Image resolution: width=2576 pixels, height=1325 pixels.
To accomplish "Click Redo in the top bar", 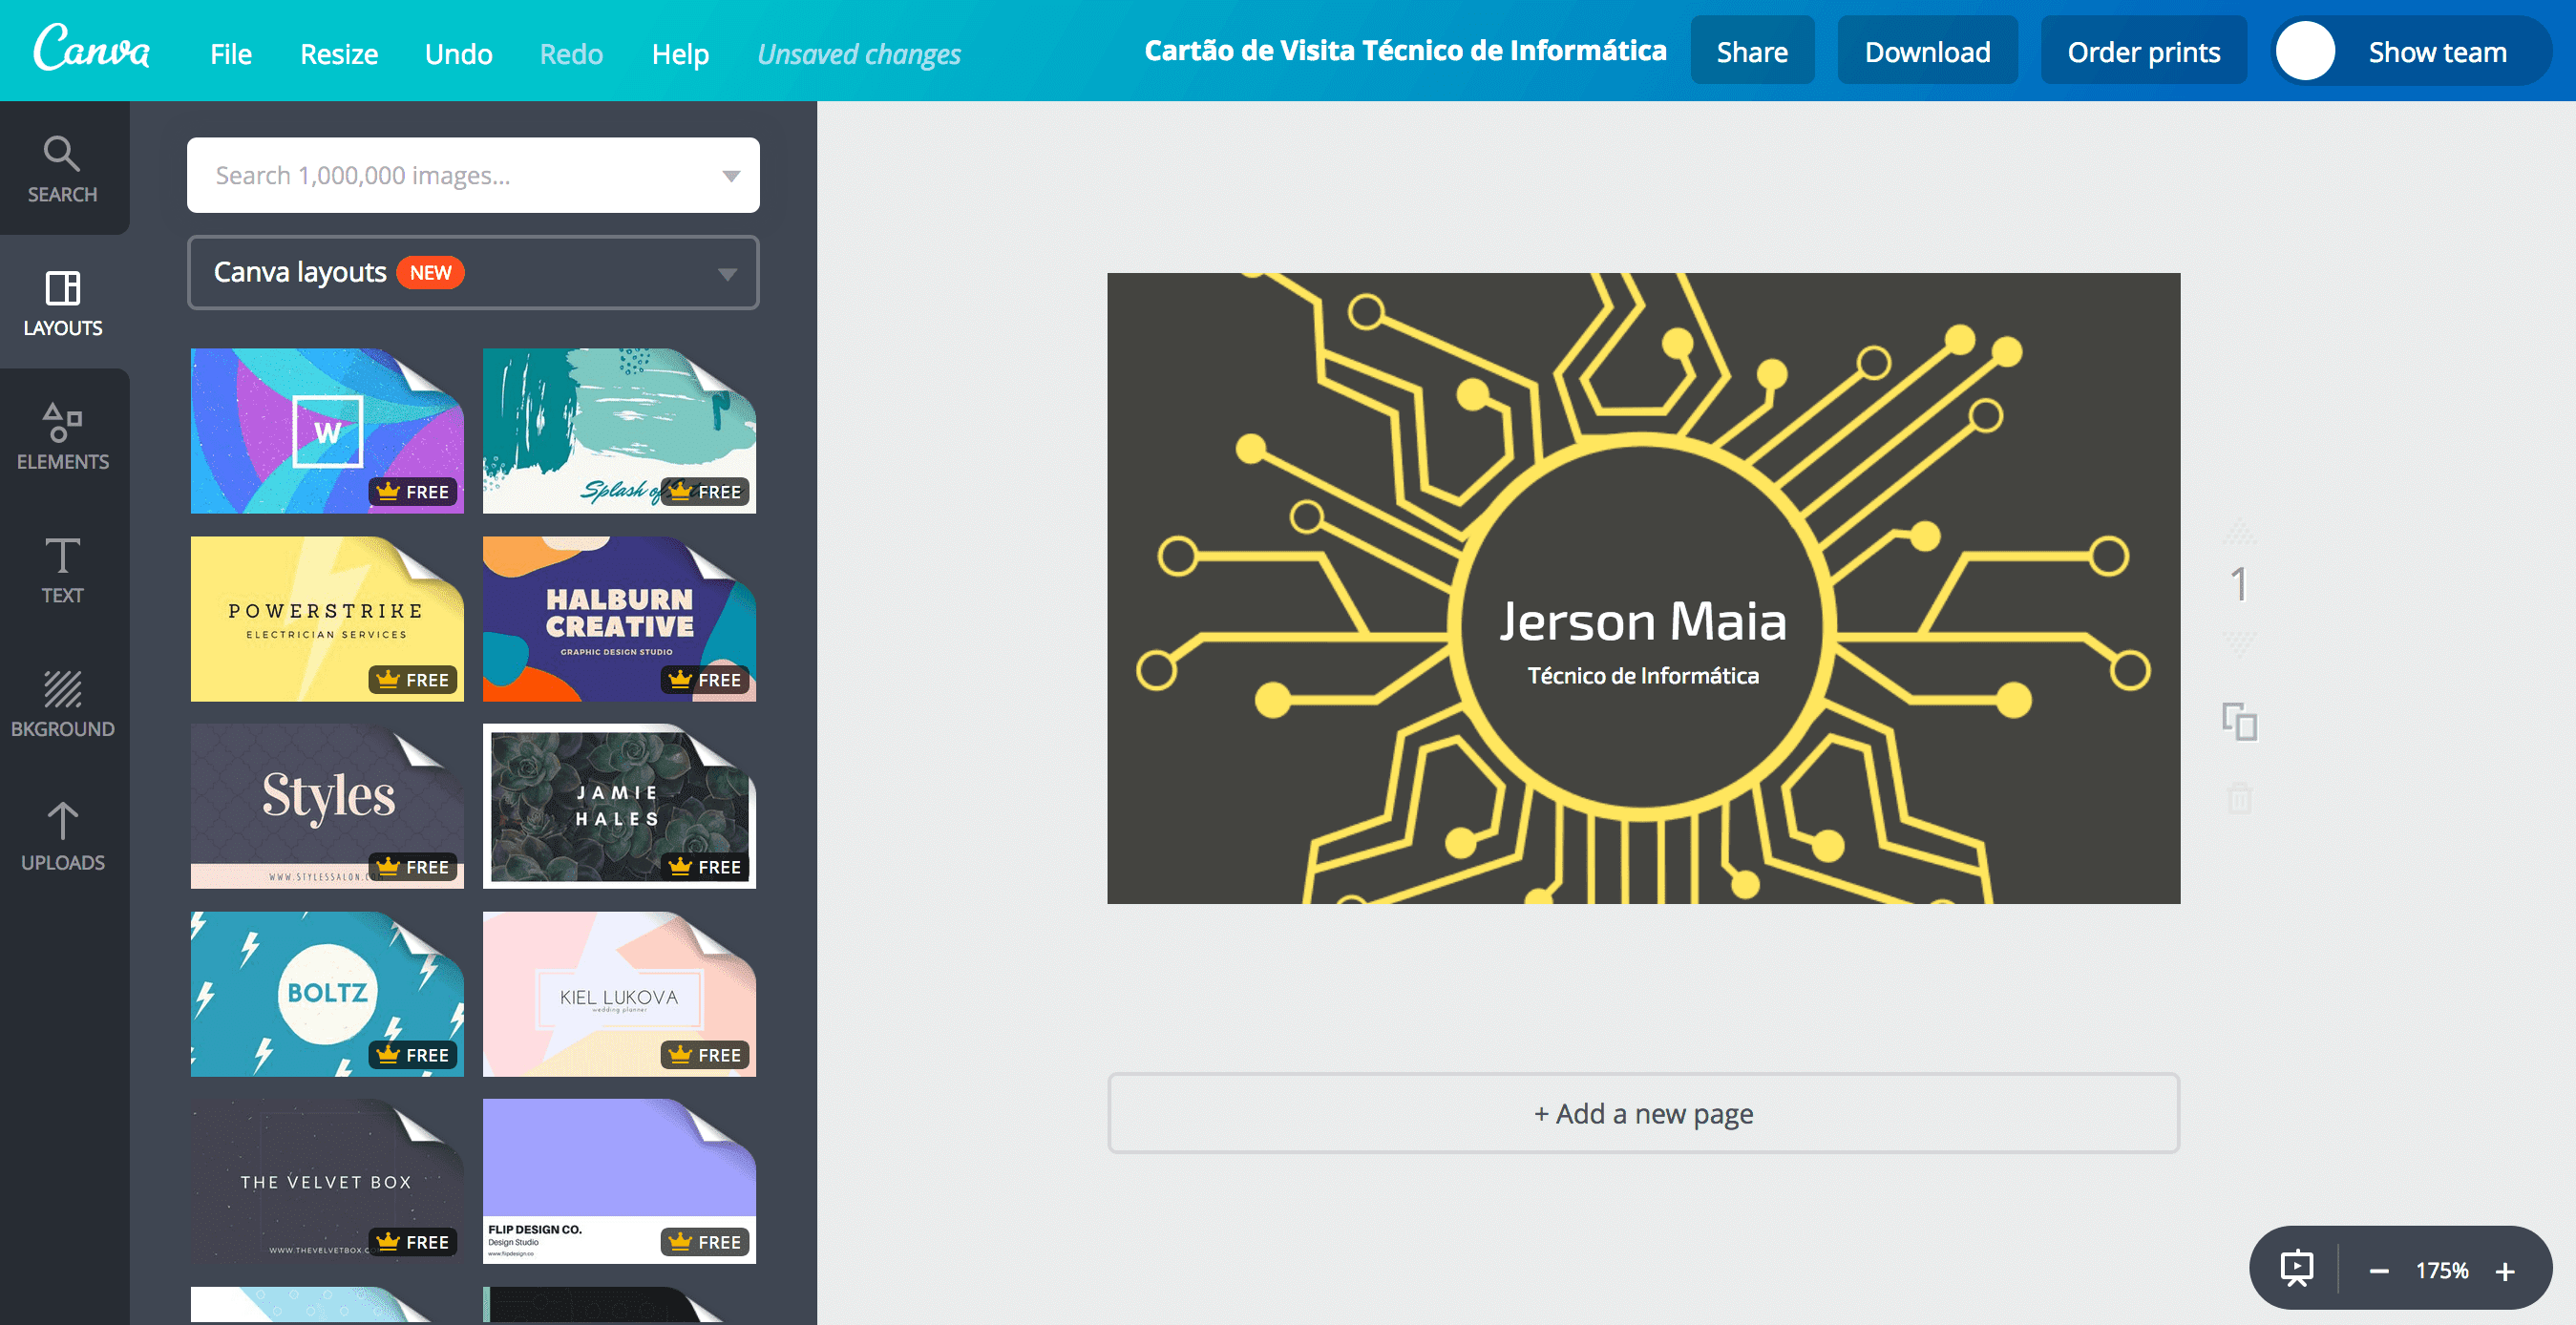I will pyautogui.click(x=571, y=53).
